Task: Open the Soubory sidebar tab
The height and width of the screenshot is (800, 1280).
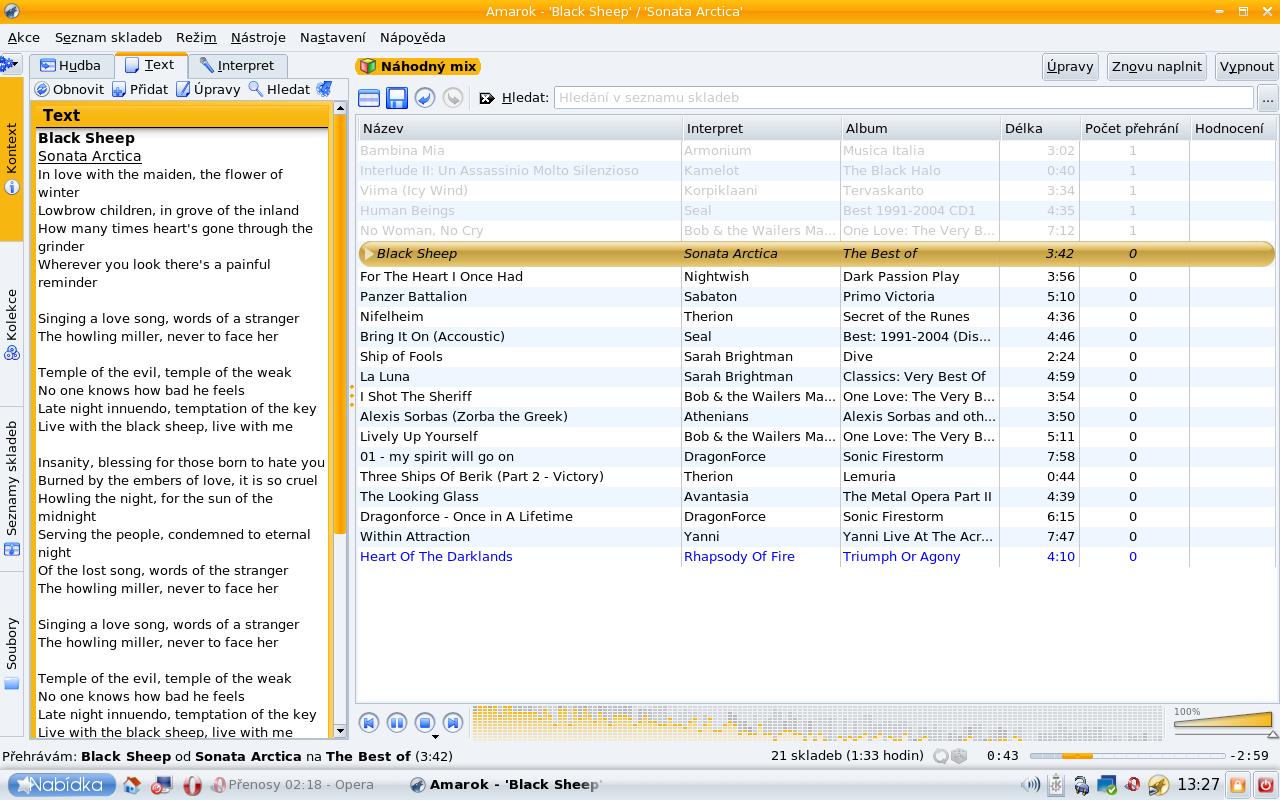Action: pos(11,654)
